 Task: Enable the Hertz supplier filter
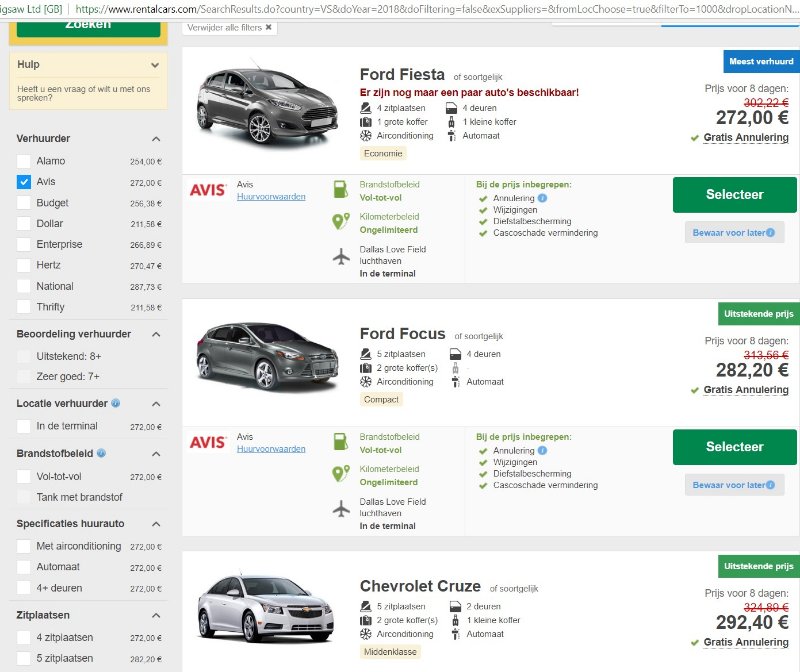[x=24, y=266]
